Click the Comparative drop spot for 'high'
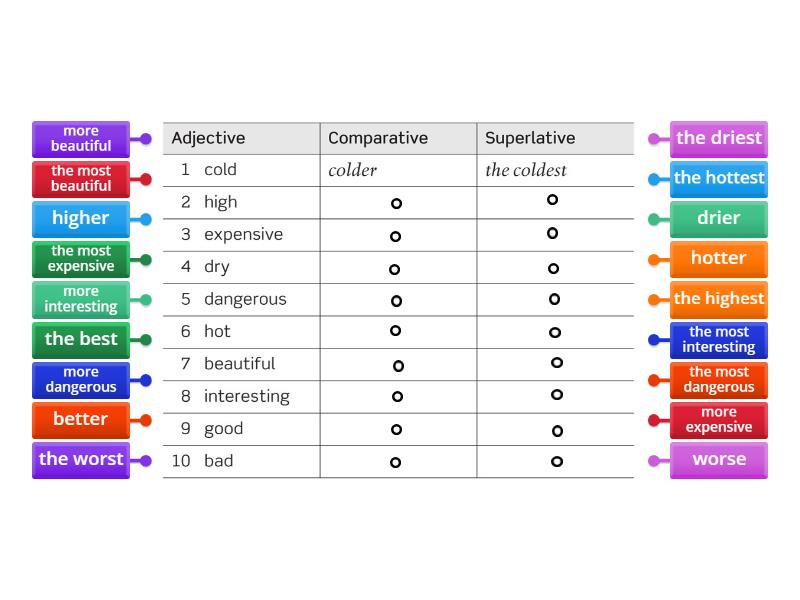This screenshot has width=800, height=600. click(x=397, y=202)
